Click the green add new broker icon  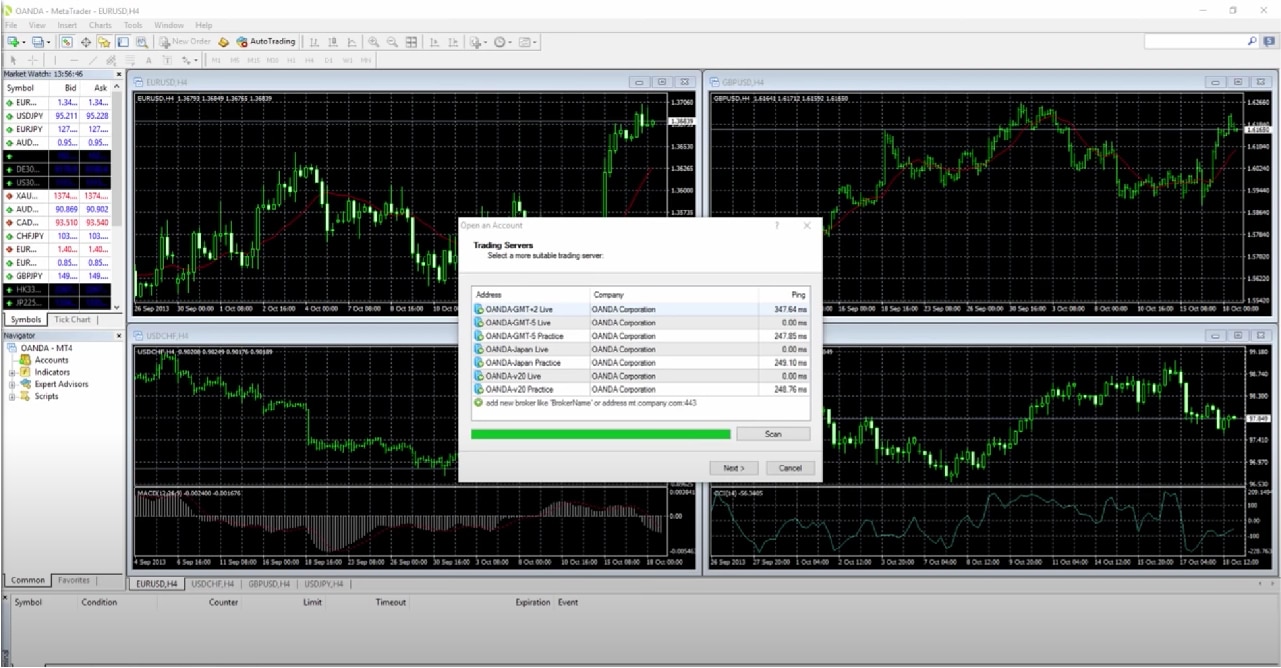479,403
